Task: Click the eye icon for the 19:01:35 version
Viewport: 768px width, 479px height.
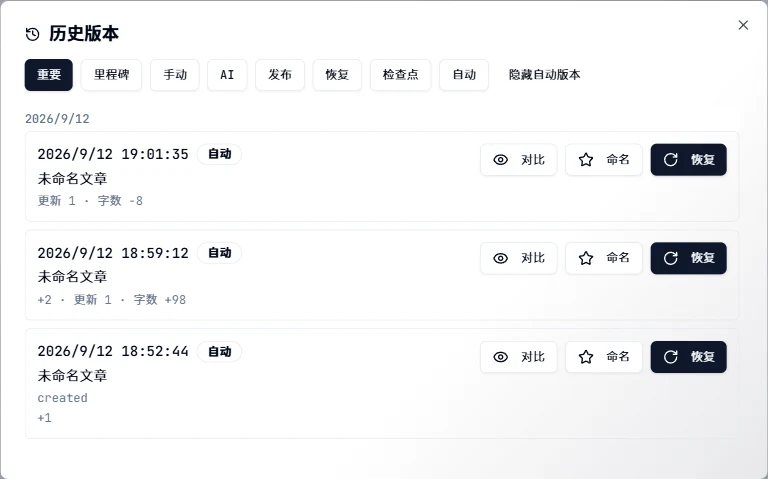Action: (500, 160)
